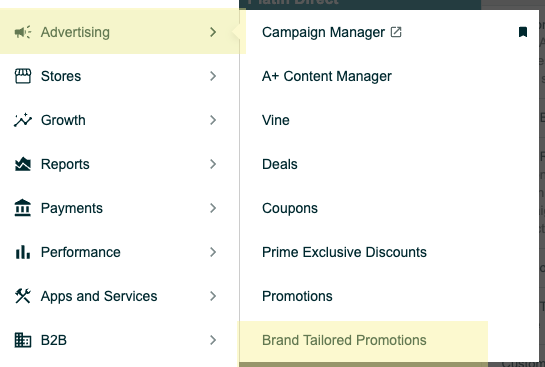Go to the Coupons page

tap(290, 208)
